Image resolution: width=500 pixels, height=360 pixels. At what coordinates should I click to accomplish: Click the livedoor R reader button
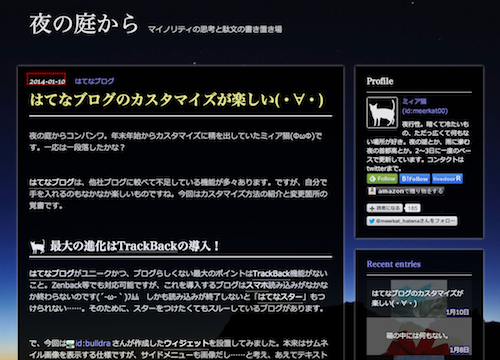447,179
